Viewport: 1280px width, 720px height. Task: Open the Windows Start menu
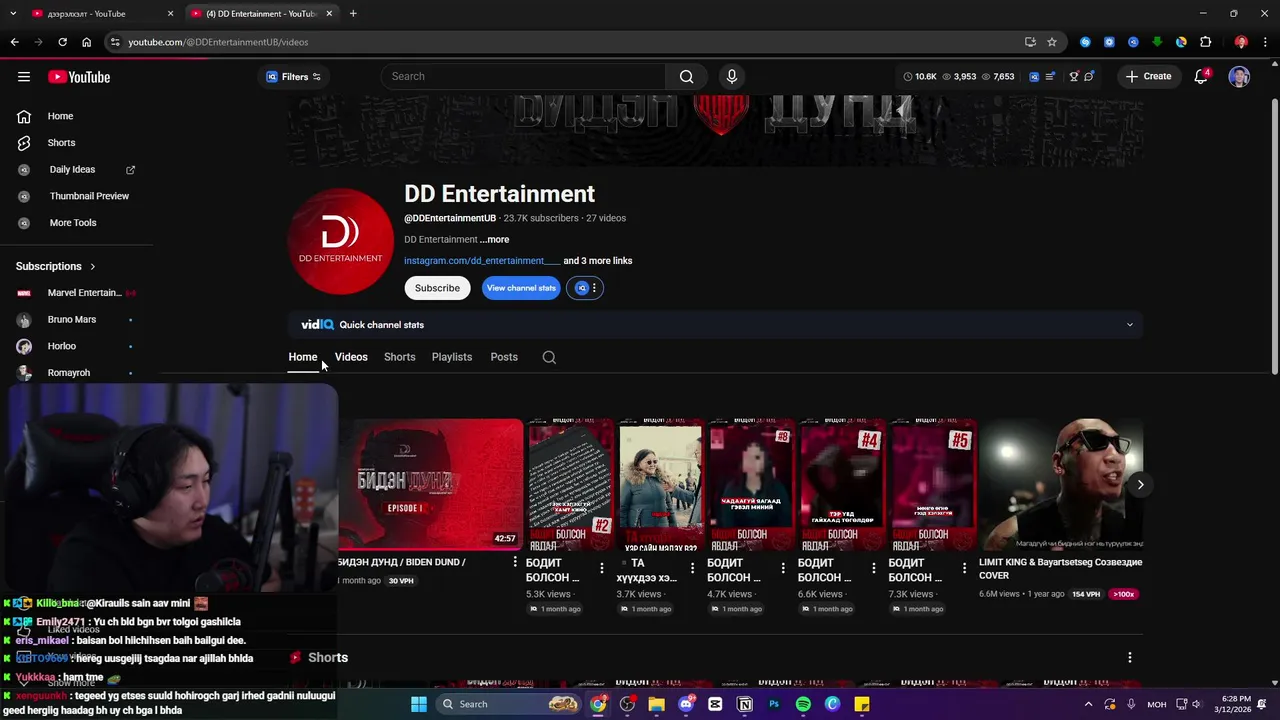418,704
